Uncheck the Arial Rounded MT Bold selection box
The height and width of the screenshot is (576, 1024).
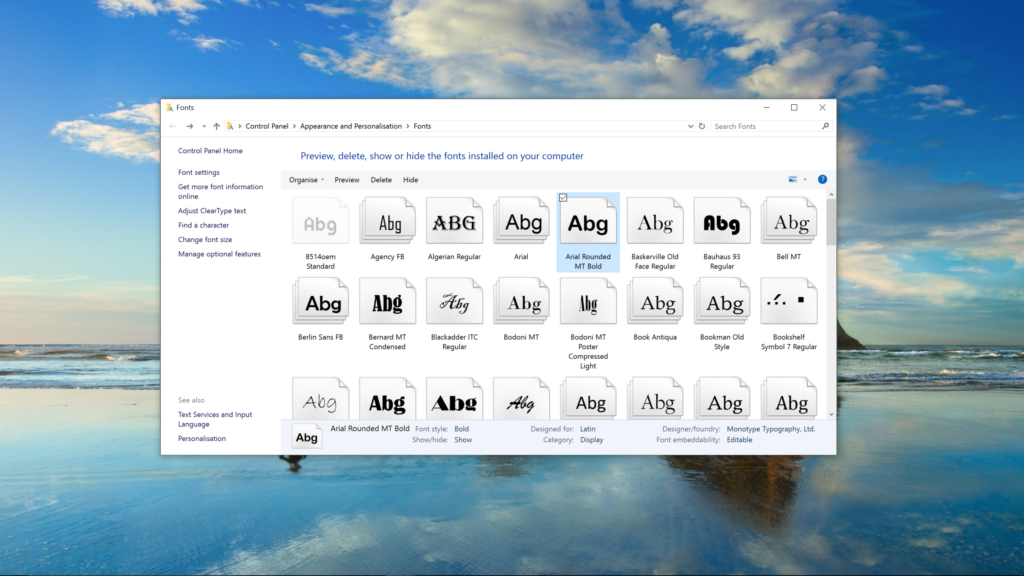(563, 196)
